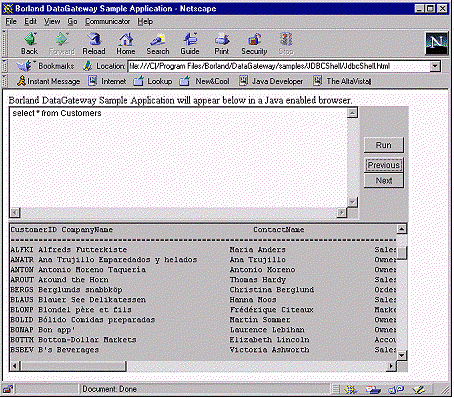
Task: Click the BOTTM Bottom-Dollar Markets row
Action: point(203,340)
